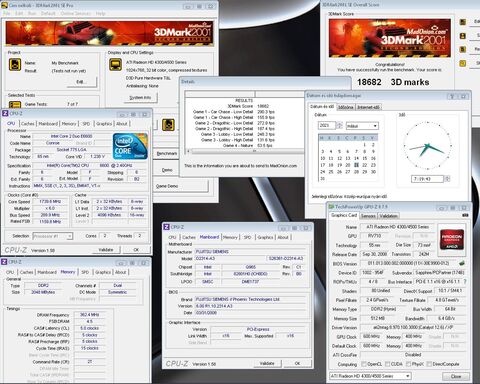The width and height of the screenshot is (480, 384).
Task: Open the Processor selection dropdown in CPU-Z
Action: tap(69, 236)
